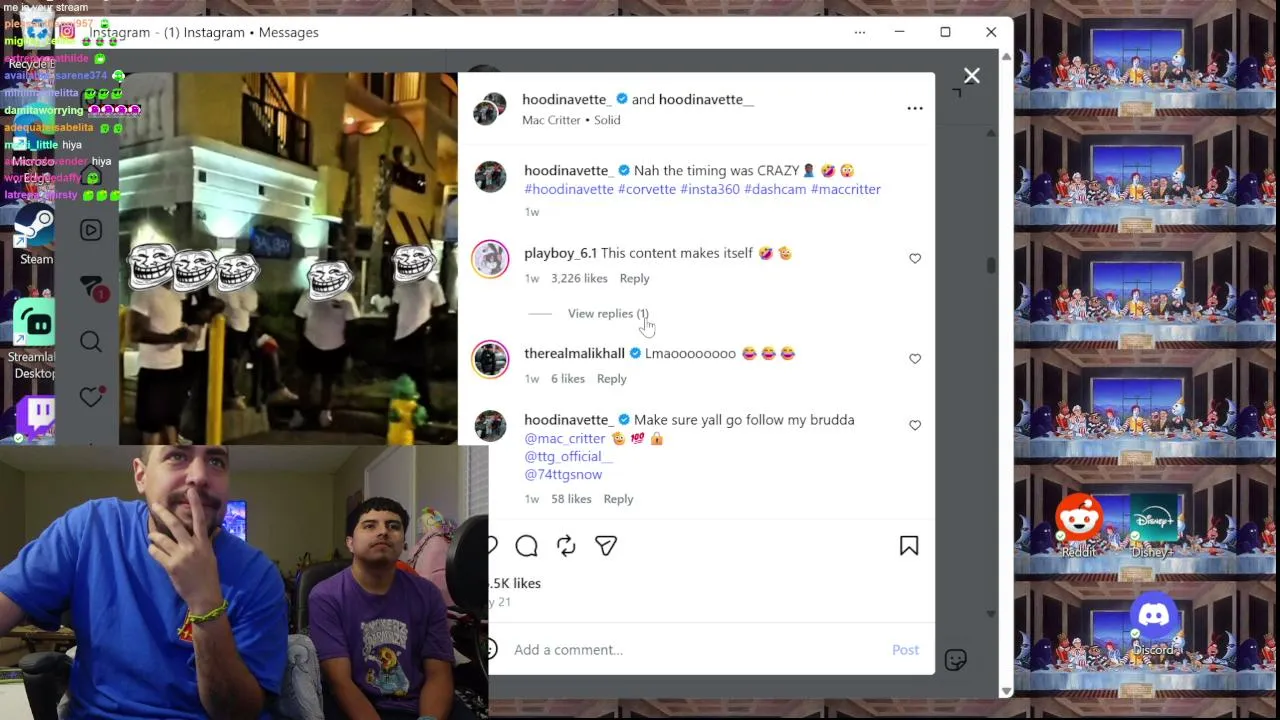Click therealmalikhall's profile picture

(490, 359)
